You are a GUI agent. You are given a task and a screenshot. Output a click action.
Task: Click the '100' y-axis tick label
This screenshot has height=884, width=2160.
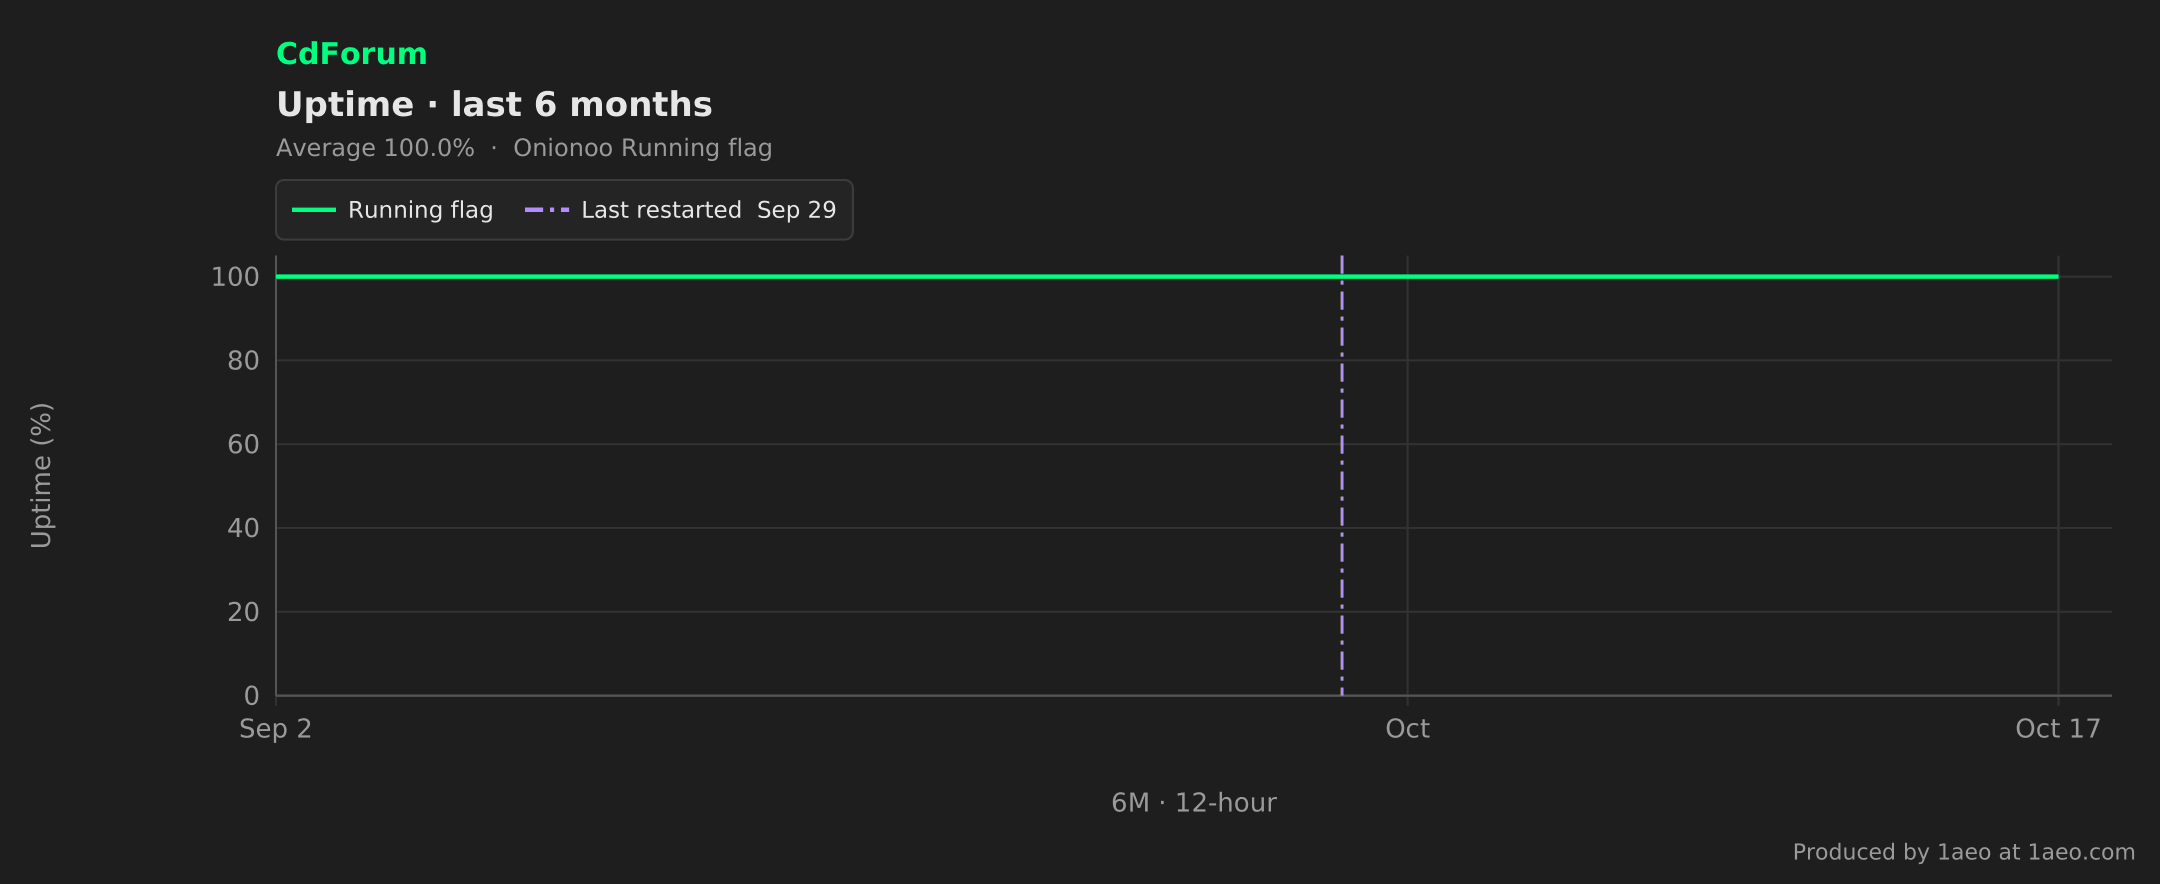[235, 277]
